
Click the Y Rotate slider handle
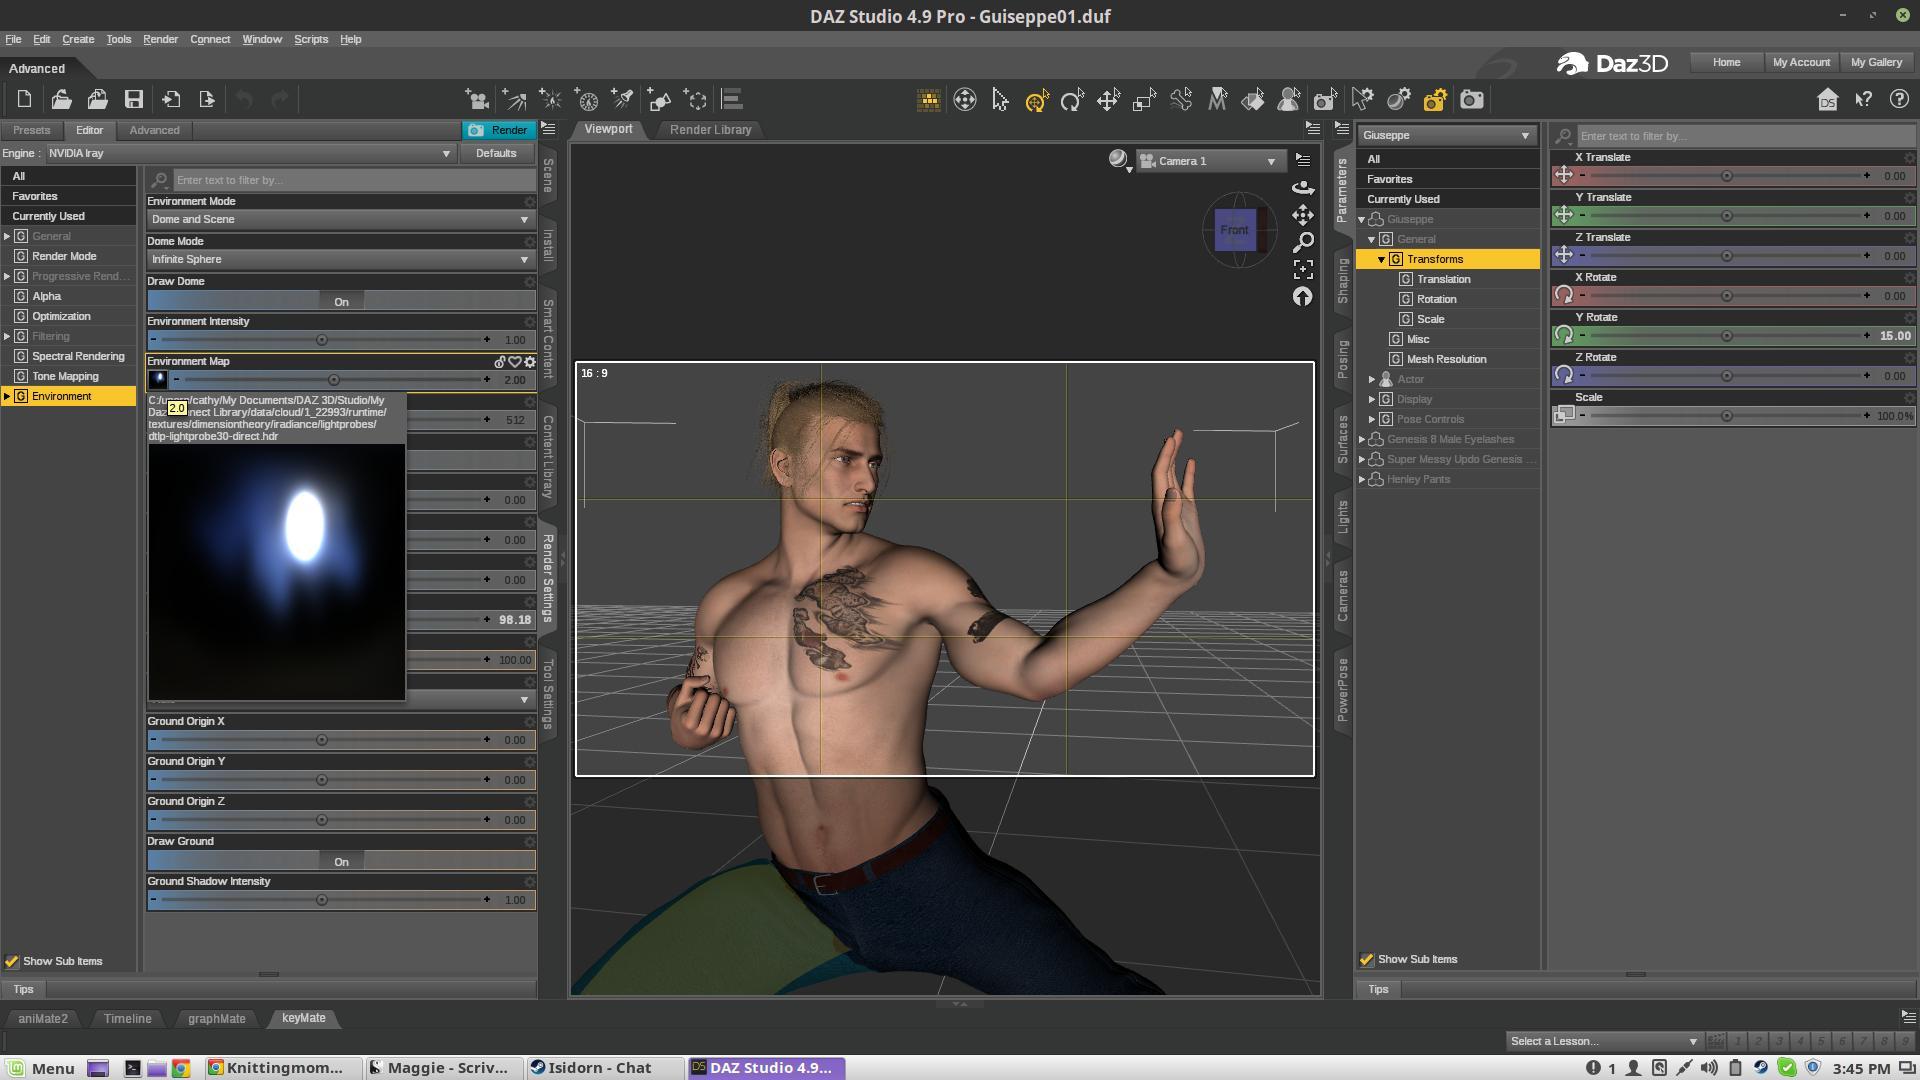[x=1726, y=336]
